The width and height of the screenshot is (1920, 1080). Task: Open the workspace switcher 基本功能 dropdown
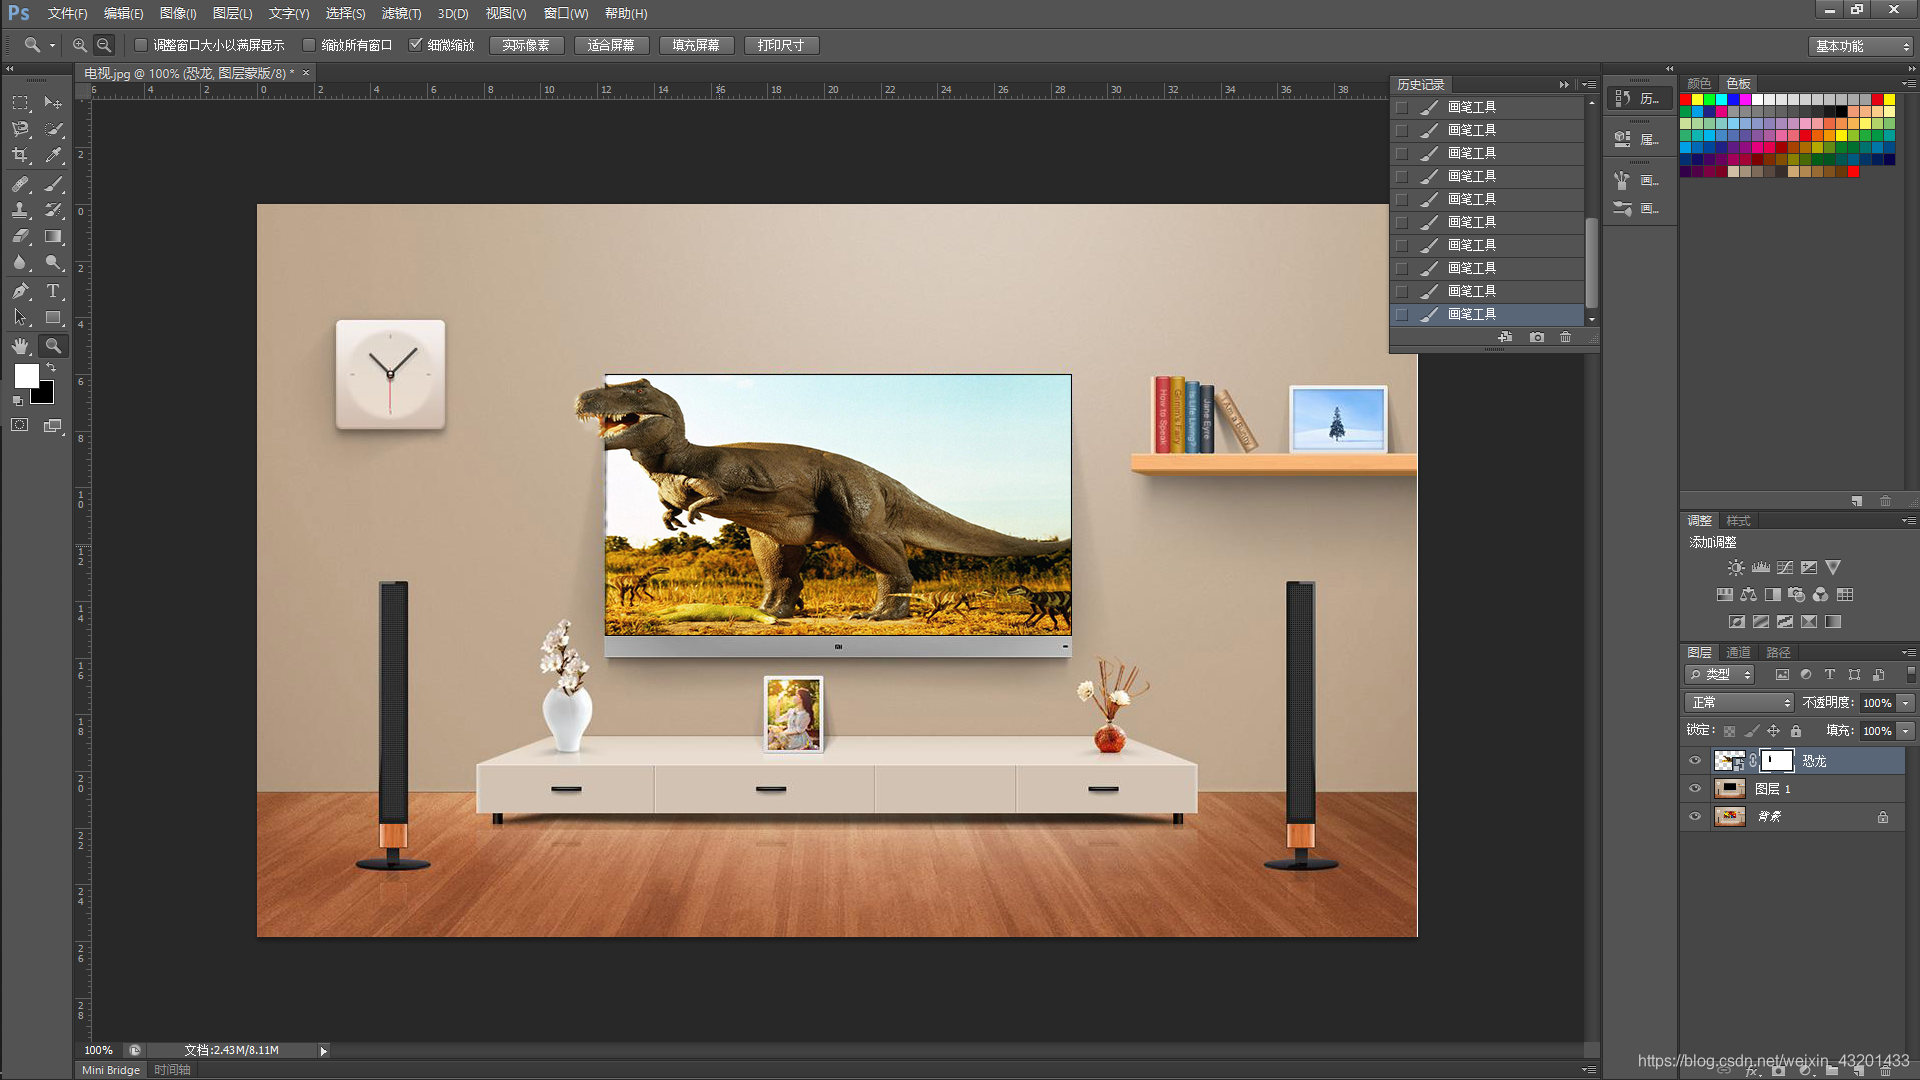pos(1861,46)
